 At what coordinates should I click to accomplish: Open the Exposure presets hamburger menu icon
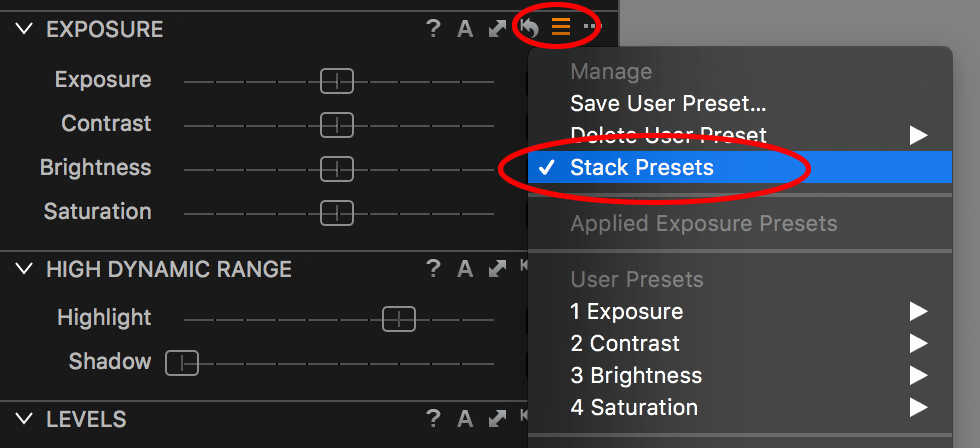(561, 27)
